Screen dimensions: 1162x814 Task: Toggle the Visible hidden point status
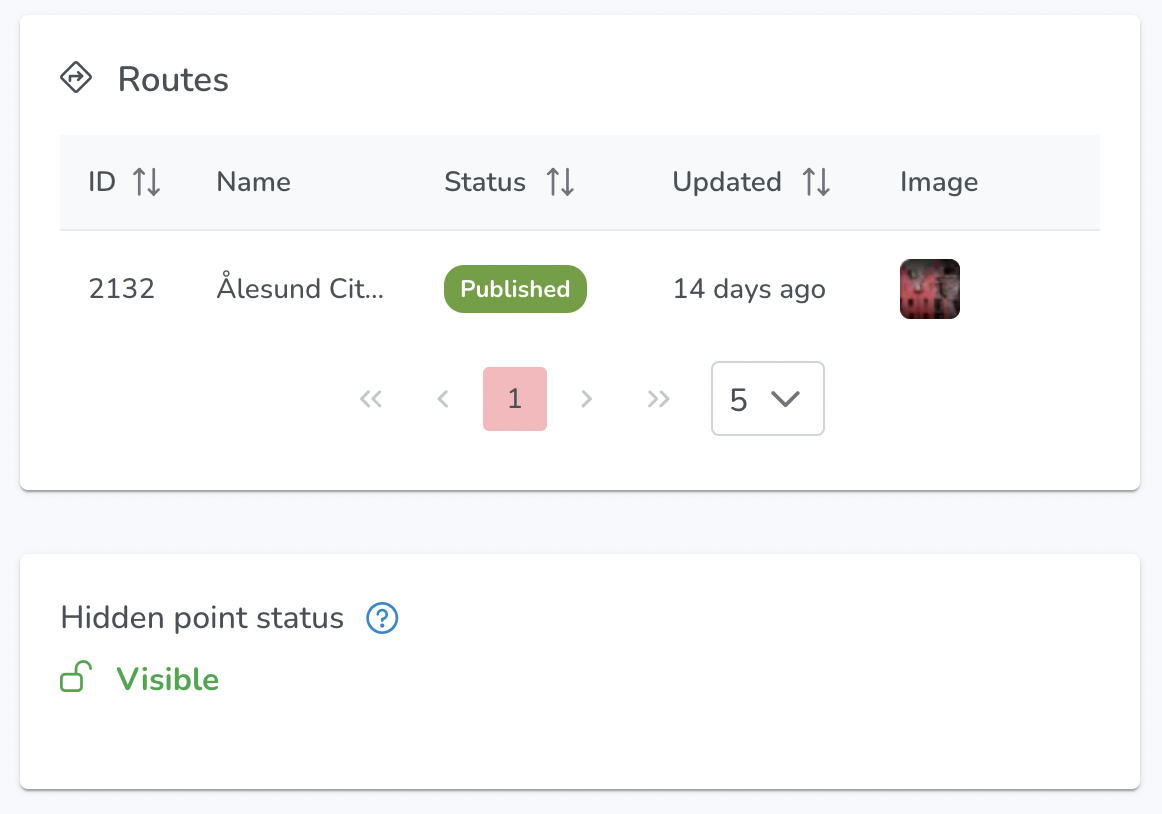pos(167,679)
